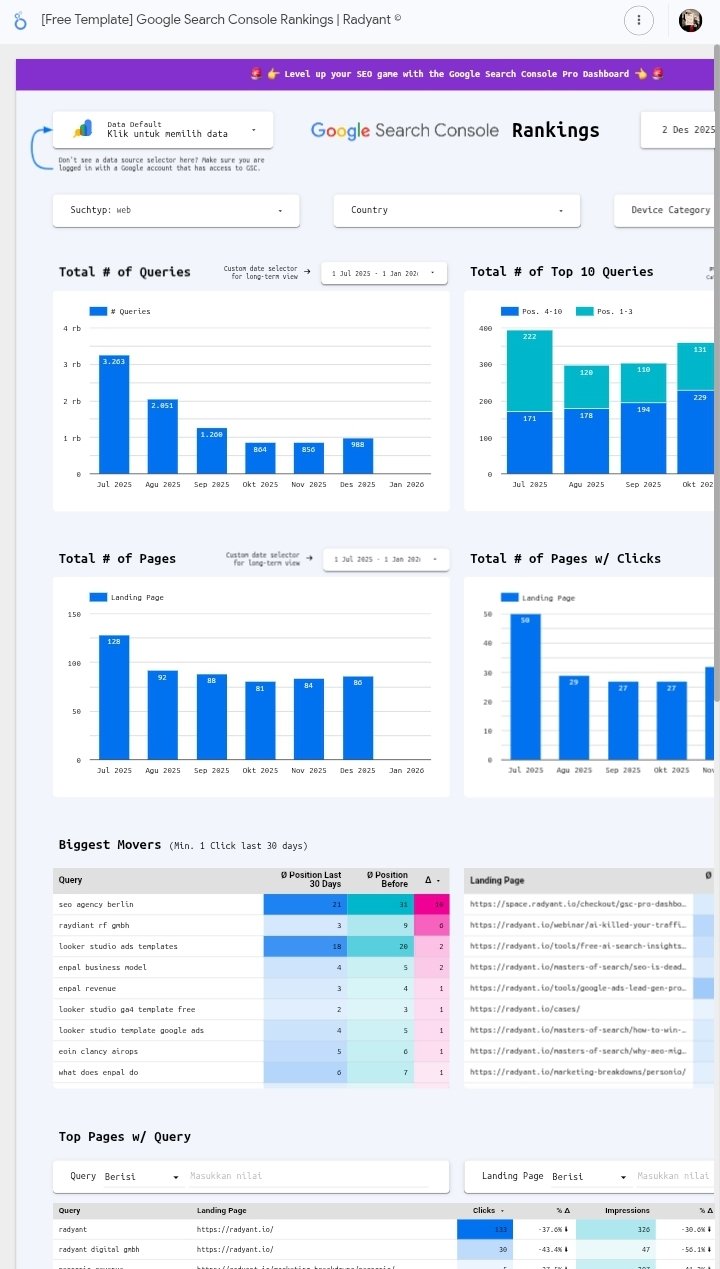Select the Des 2025 bar labeled 988
Image resolution: width=720 pixels, height=1269 pixels.
pyautogui.click(x=358, y=456)
